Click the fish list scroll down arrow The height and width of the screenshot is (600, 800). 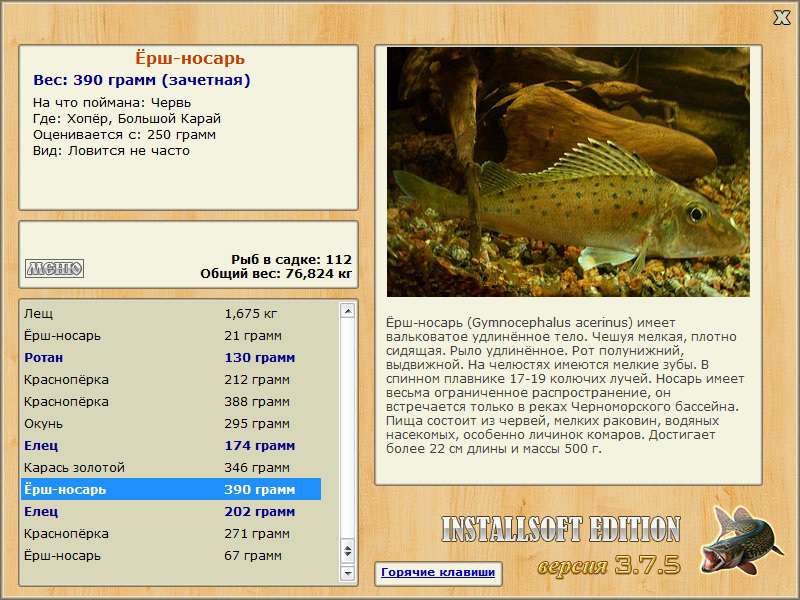(x=347, y=573)
